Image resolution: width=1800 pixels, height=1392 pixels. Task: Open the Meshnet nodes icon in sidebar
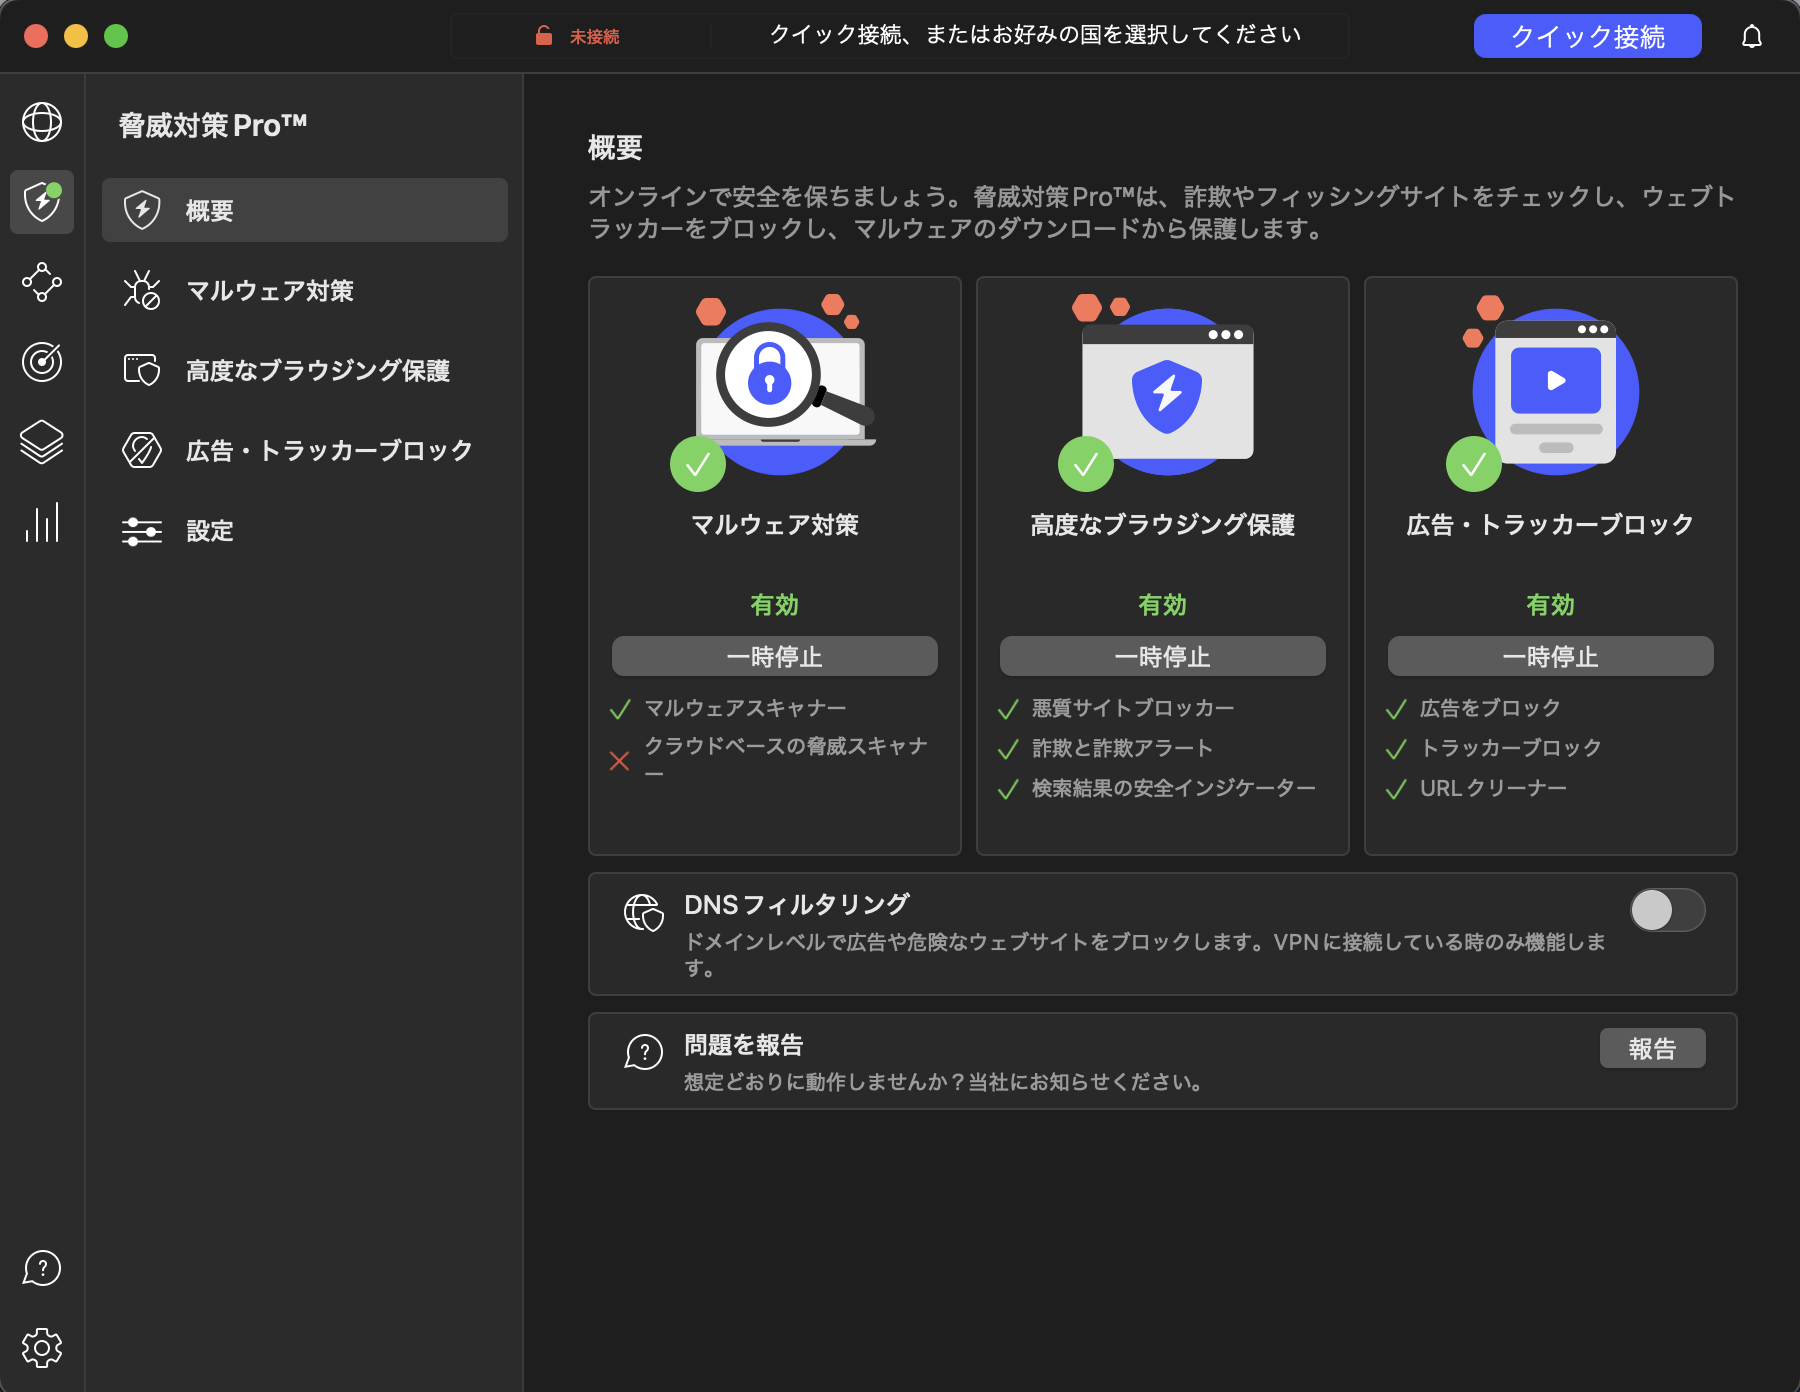[x=42, y=282]
